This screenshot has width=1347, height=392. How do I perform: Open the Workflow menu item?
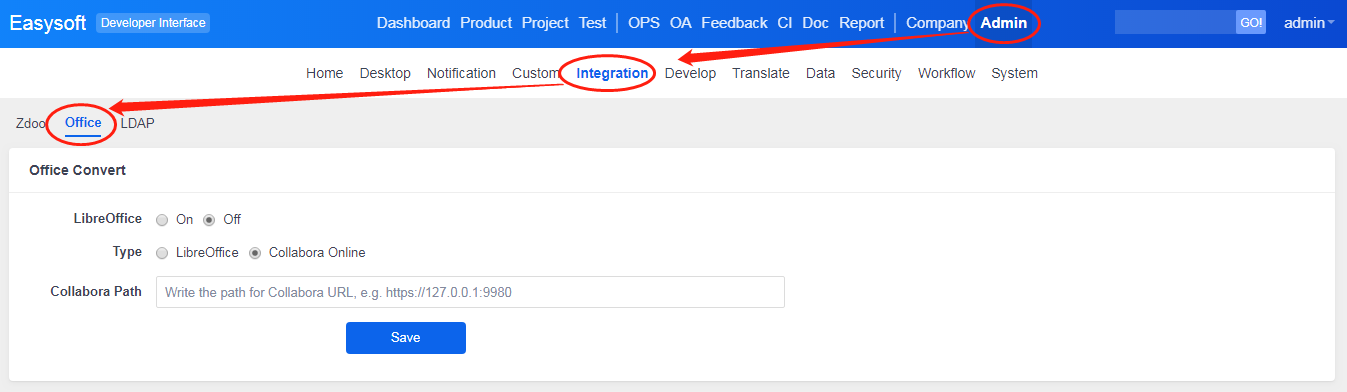946,73
